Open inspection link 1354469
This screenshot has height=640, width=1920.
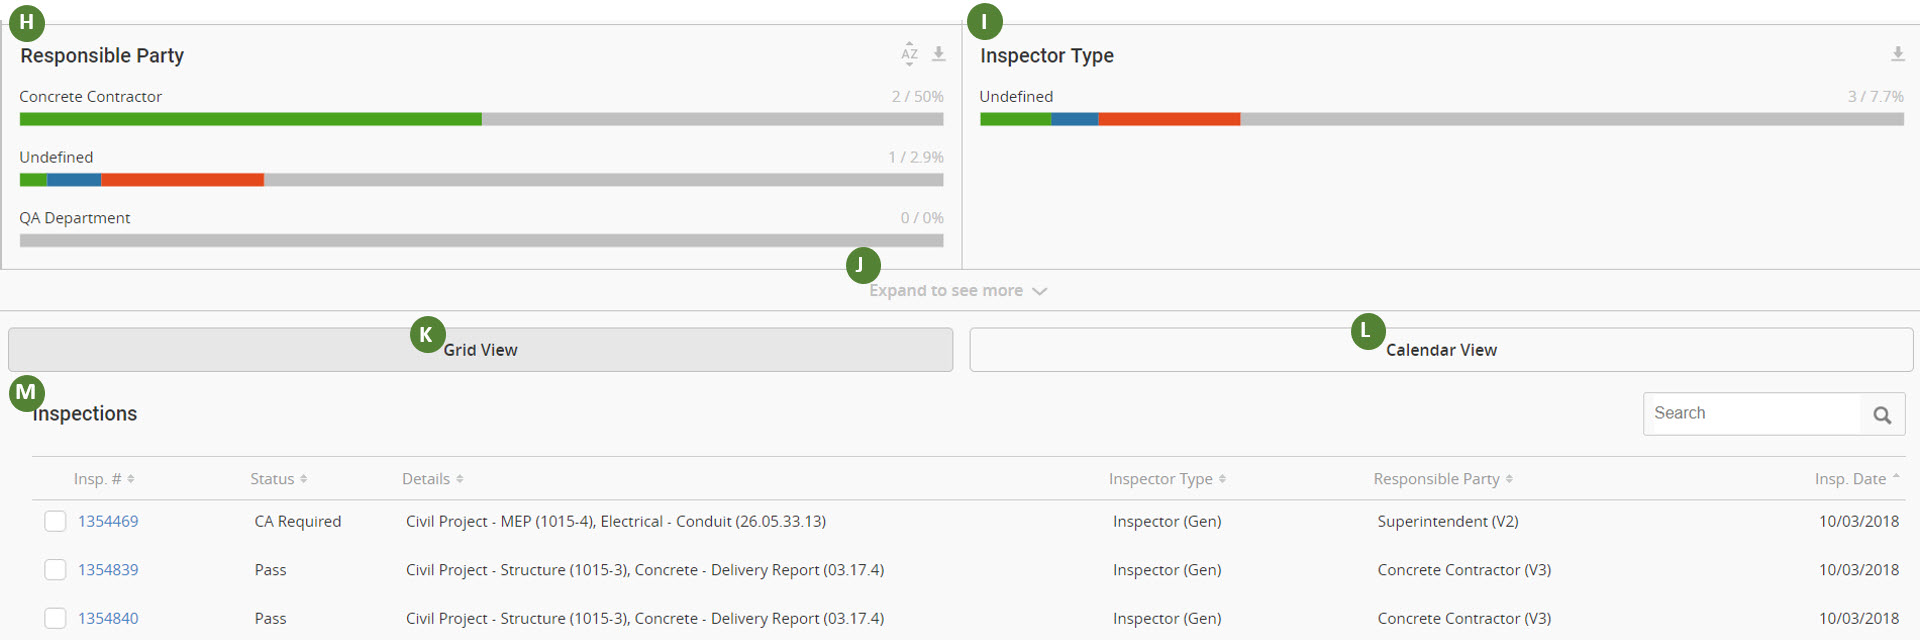tap(108, 521)
